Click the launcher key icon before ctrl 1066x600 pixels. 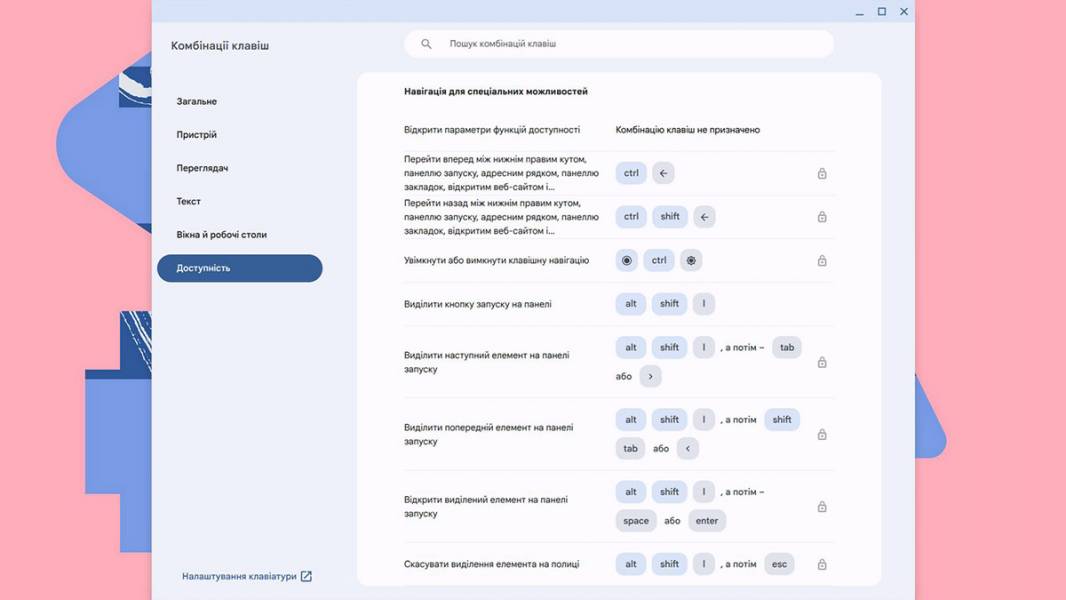tap(627, 260)
